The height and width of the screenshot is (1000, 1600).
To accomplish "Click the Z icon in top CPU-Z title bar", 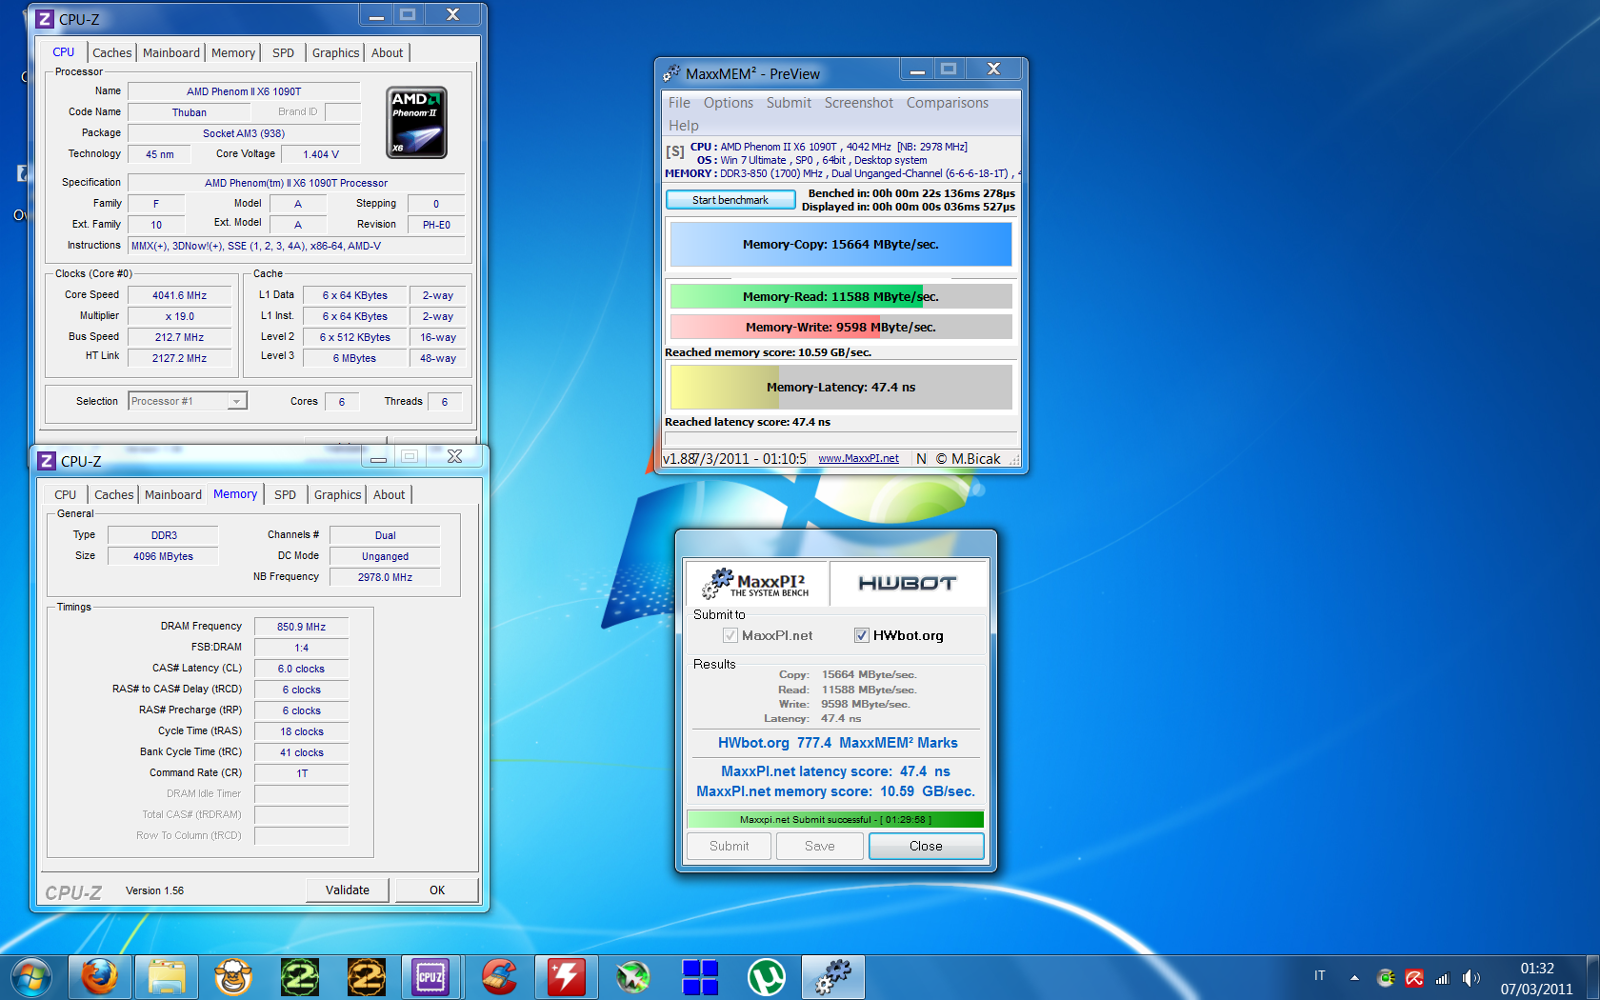I will click(45, 19).
